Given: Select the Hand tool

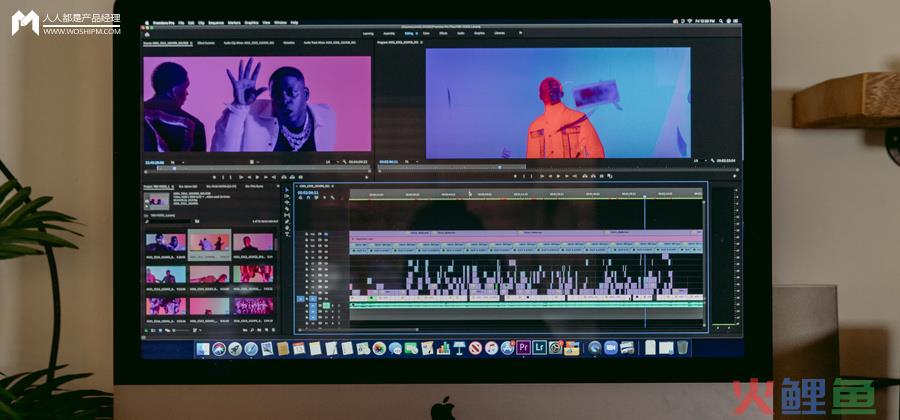Looking at the screenshot, I should tap(287, 228).
